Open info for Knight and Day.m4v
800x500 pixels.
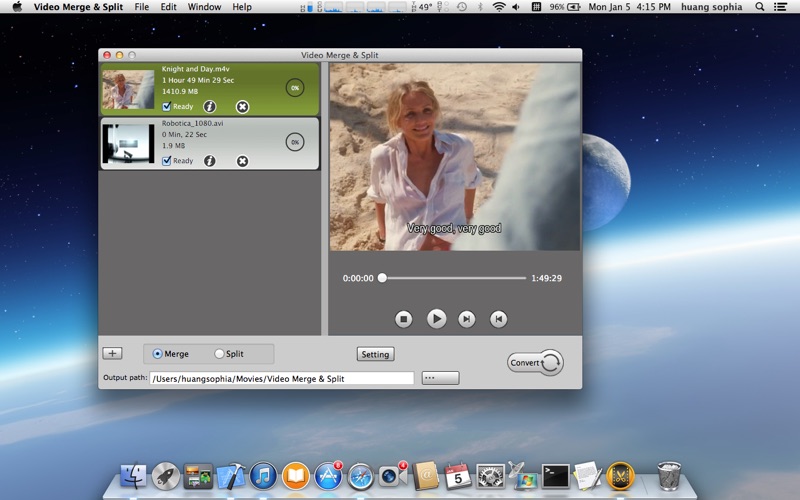[x=210, y=107]
